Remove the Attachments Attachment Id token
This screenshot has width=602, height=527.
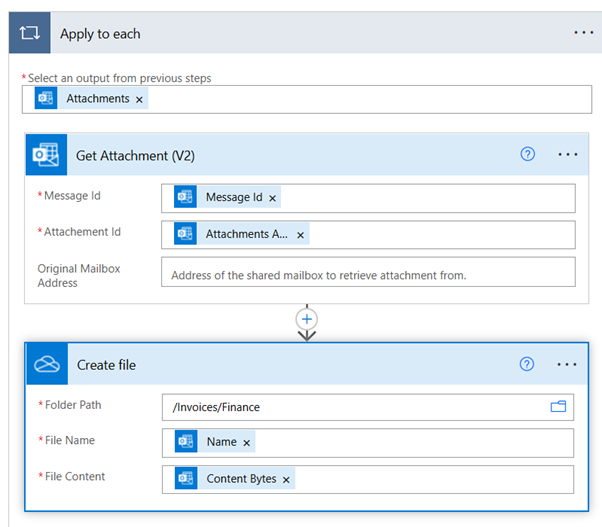point(299,235)
